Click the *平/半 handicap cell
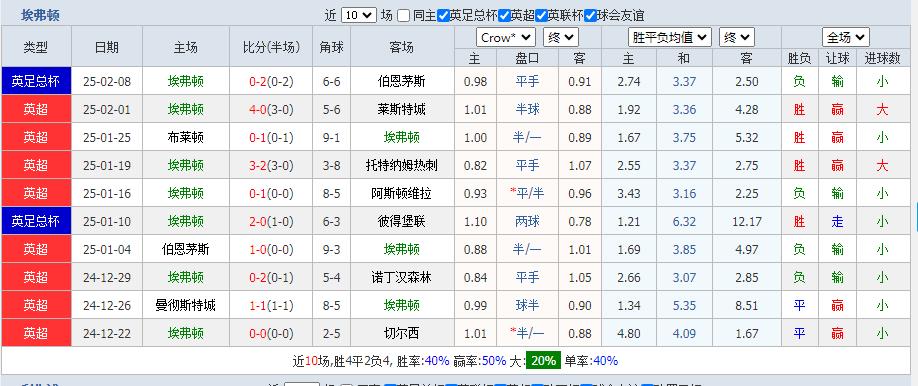The width and height of the screenshot is (918, 386). (527, 194)
